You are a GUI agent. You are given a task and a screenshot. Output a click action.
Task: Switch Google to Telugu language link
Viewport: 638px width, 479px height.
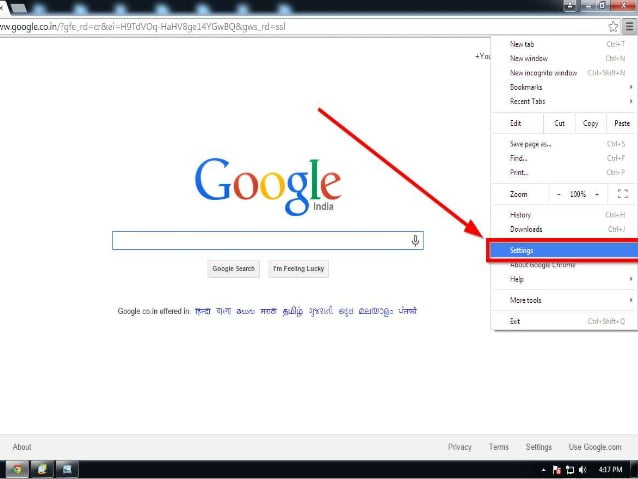(246, 311)
